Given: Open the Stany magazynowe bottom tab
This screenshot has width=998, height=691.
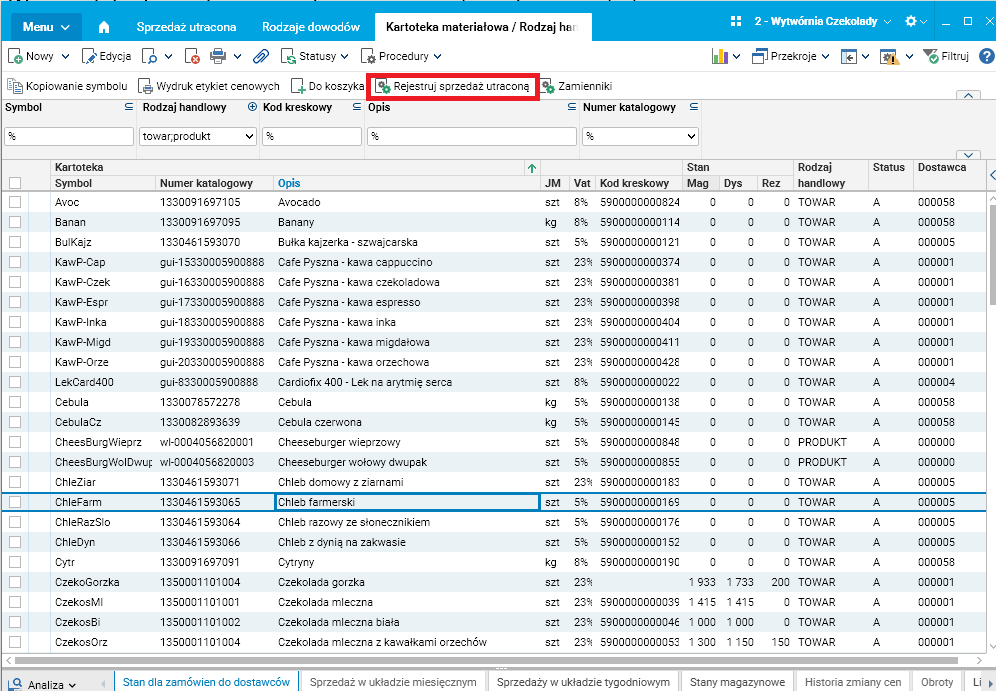Looking at the screenshot, I should (739, 682).
